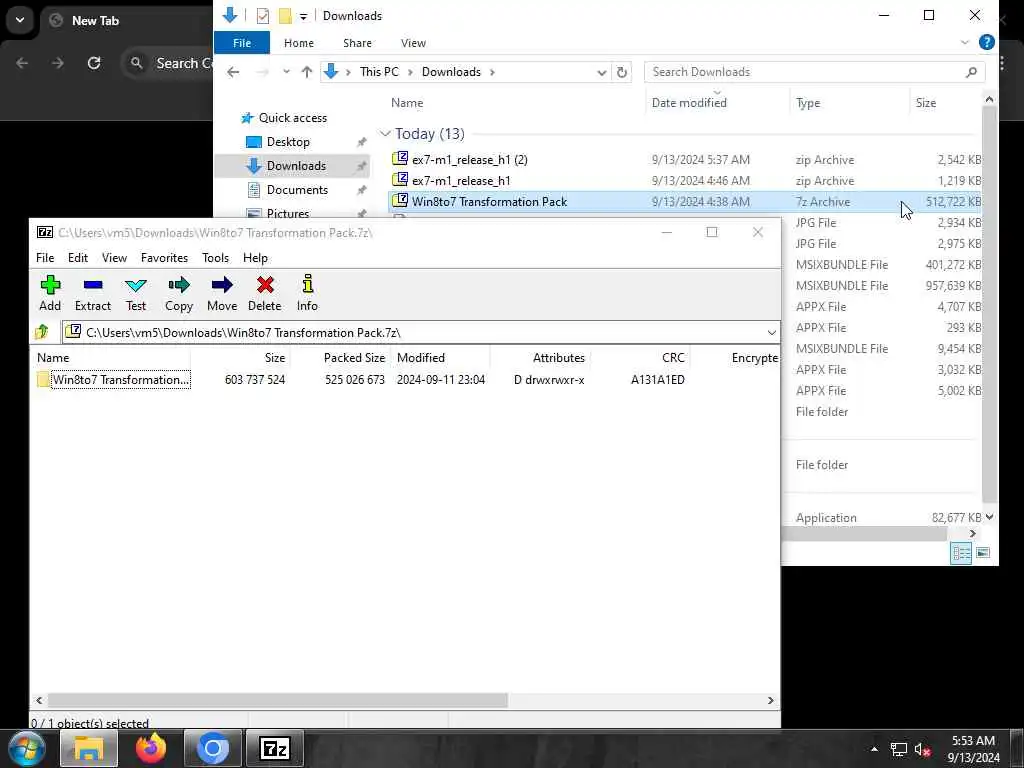Sort by Name column in 7-Zip
This screenshot has width=1024, height=768.
coord(53,358)
